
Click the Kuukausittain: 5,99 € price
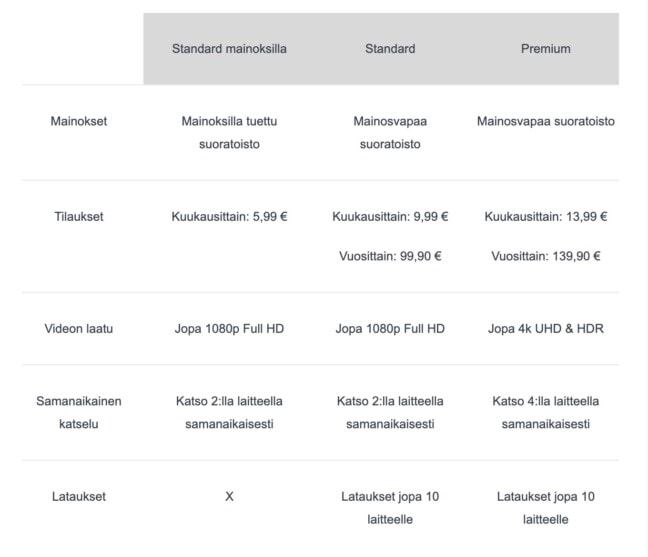pyautogui.click(x=229, y=217)
